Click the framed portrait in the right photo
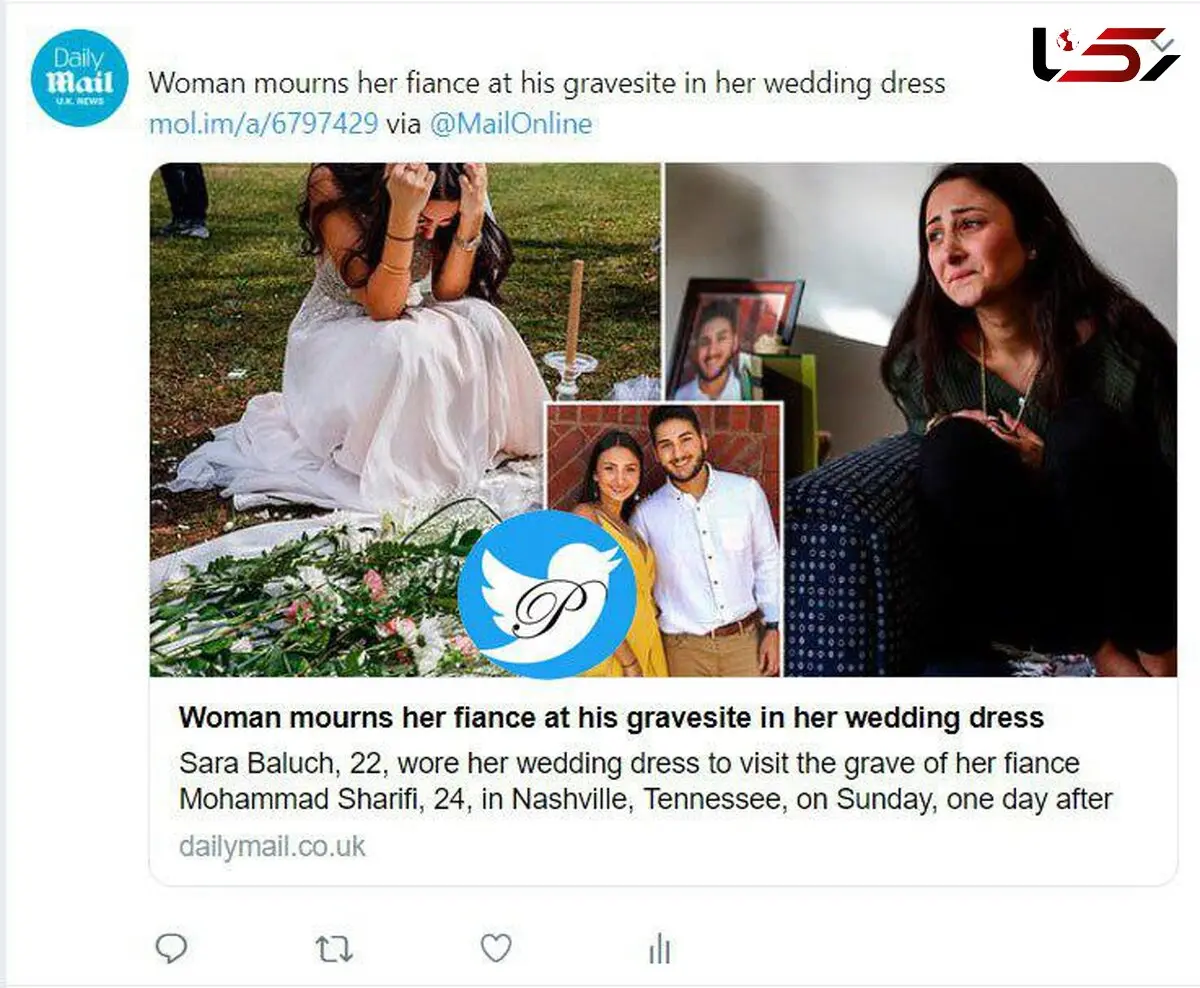The width and height of the screenshot is (1200, 988). point(735,340)
